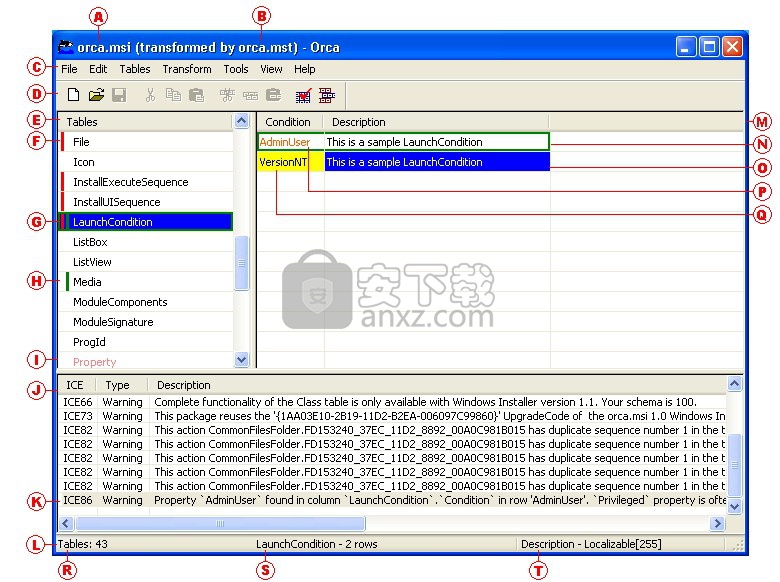Viewport: 780px width, 582px height.
Task: Click the Paste clipboard toolbar icon
Action: [196, 95]
